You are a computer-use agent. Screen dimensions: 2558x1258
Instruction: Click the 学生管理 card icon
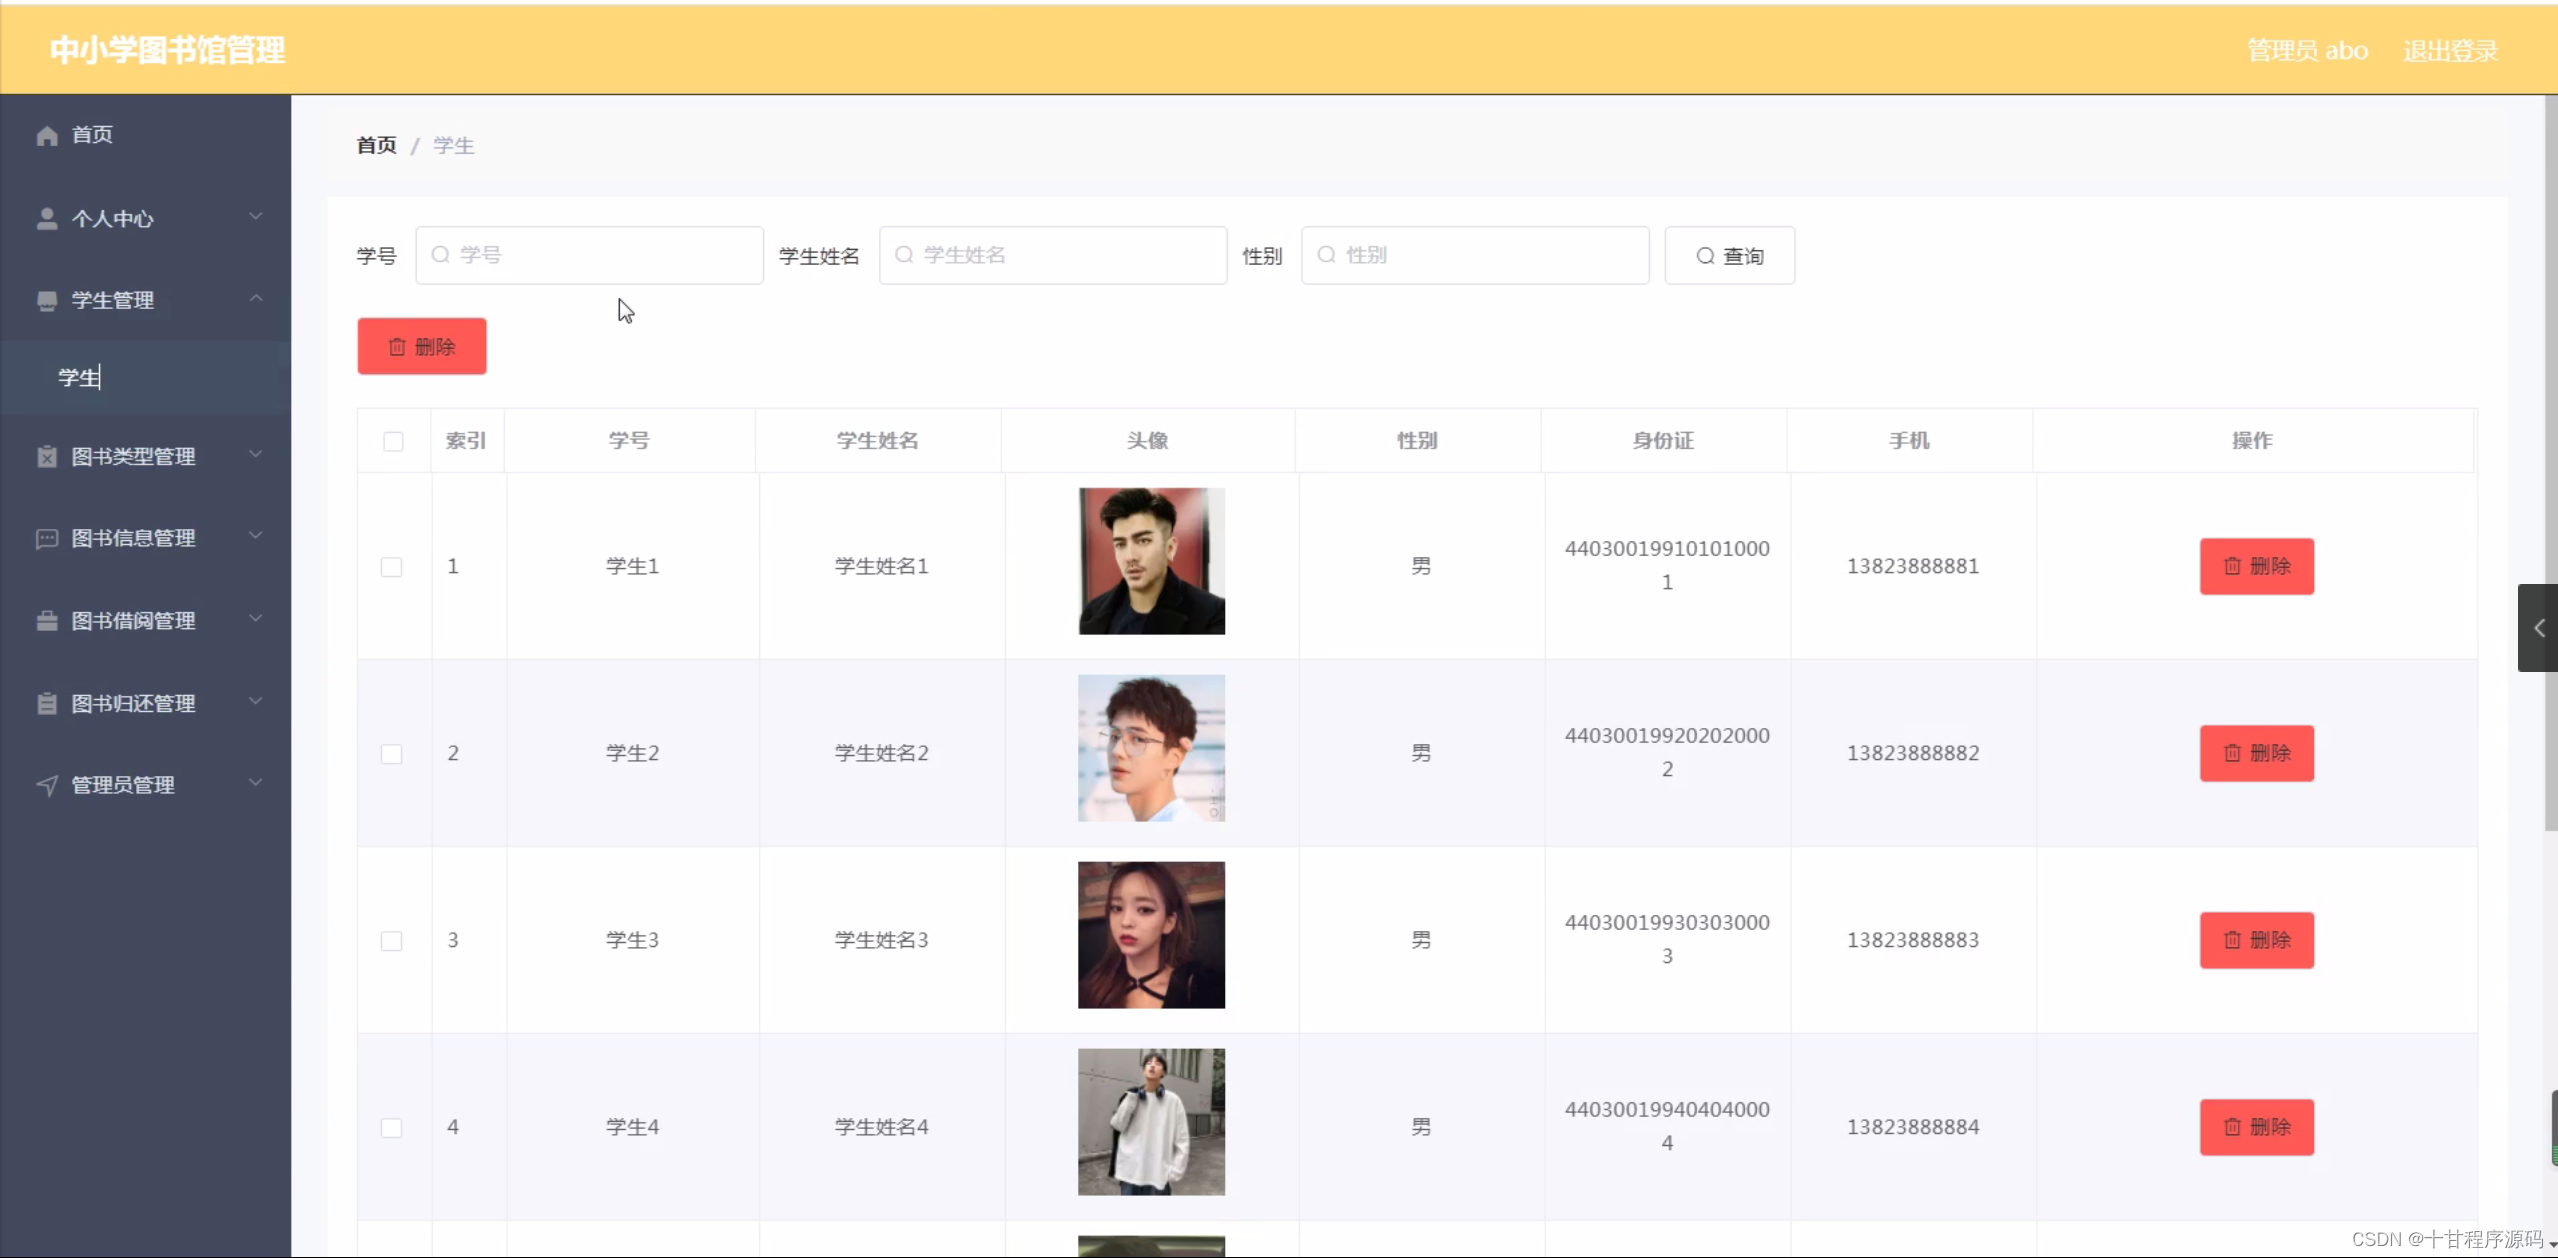click(47, 300)
